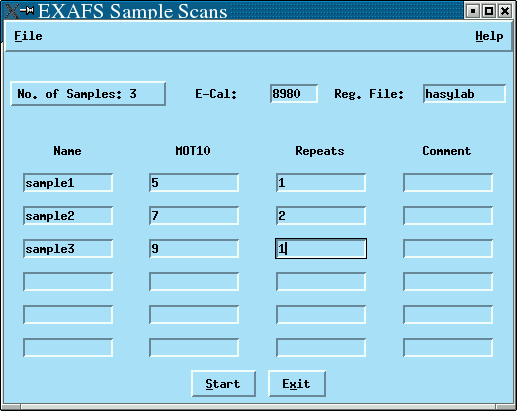The image size is (517, 411).
Task: Click the MOT10 field with value 9
Action: coord(194,249)
